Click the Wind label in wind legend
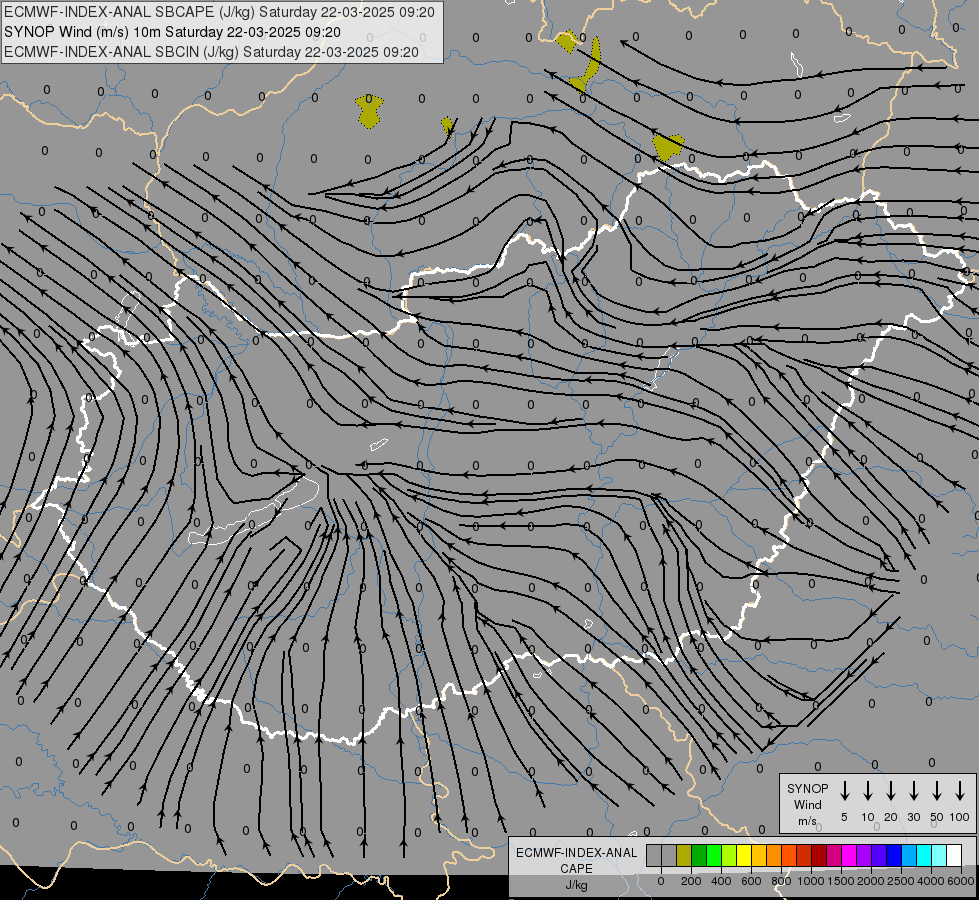Viewport: 979px width, 900px height. click(x=807, y=804)
